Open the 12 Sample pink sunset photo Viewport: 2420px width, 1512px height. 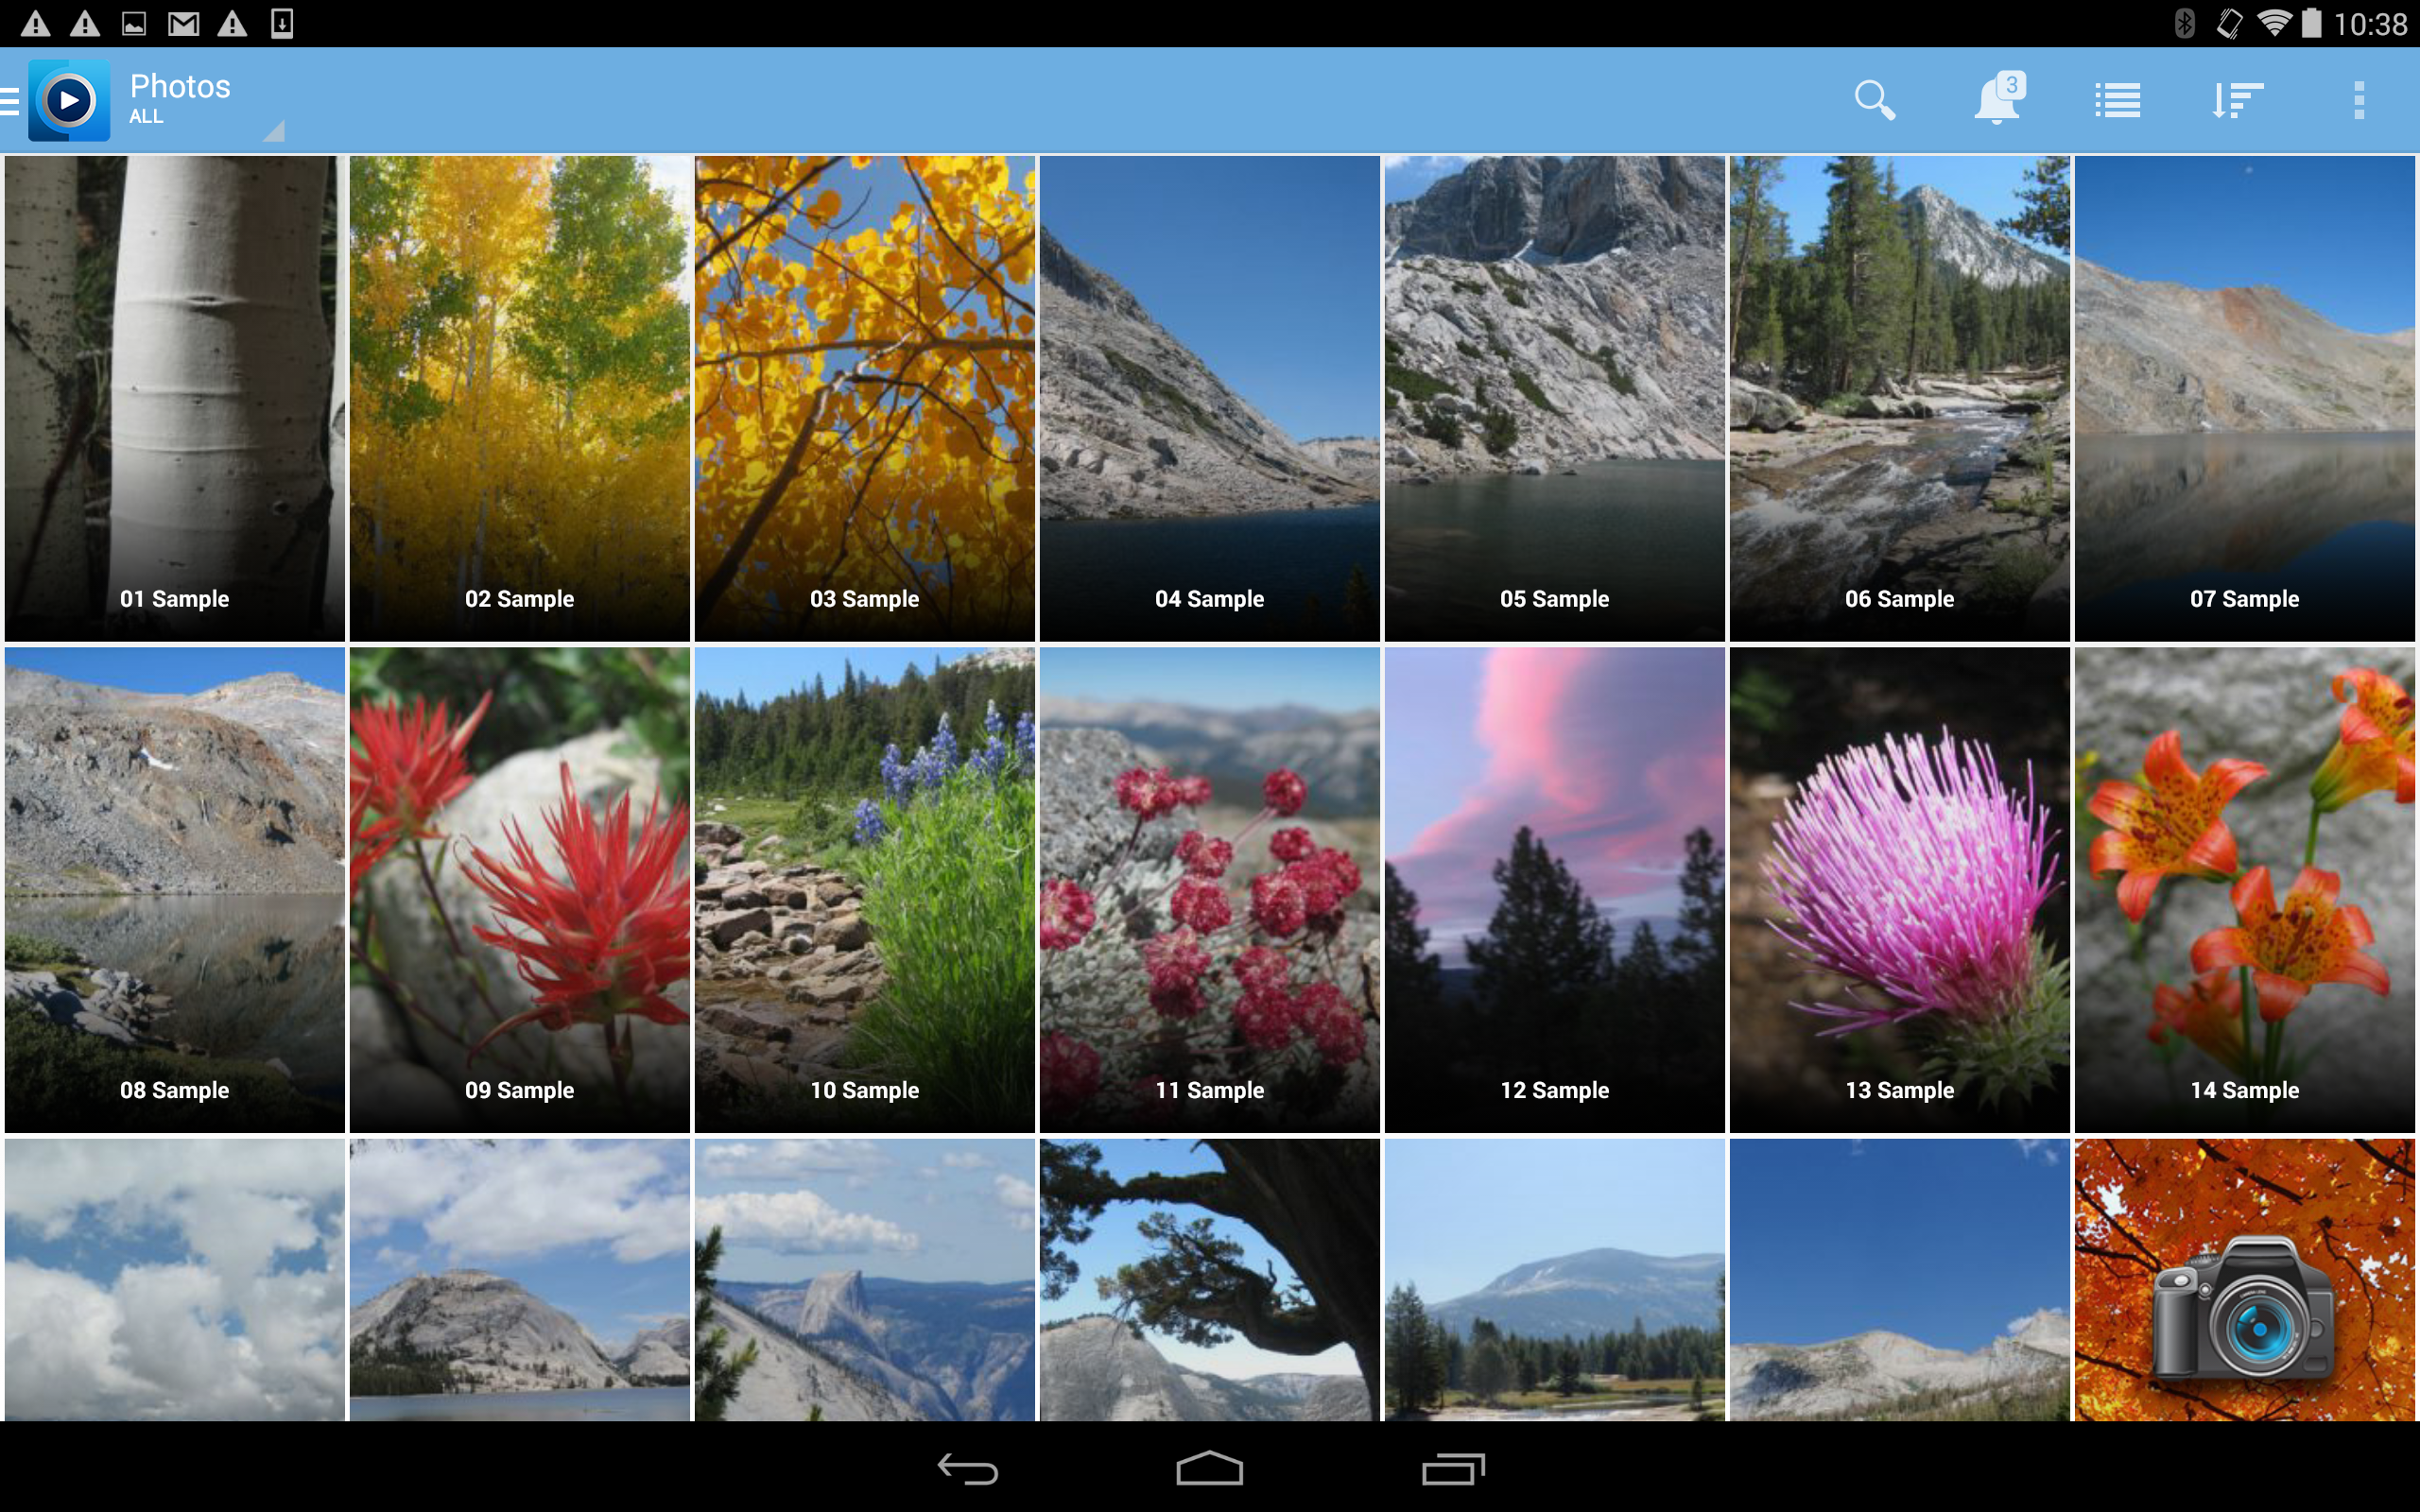[1554, 889]
